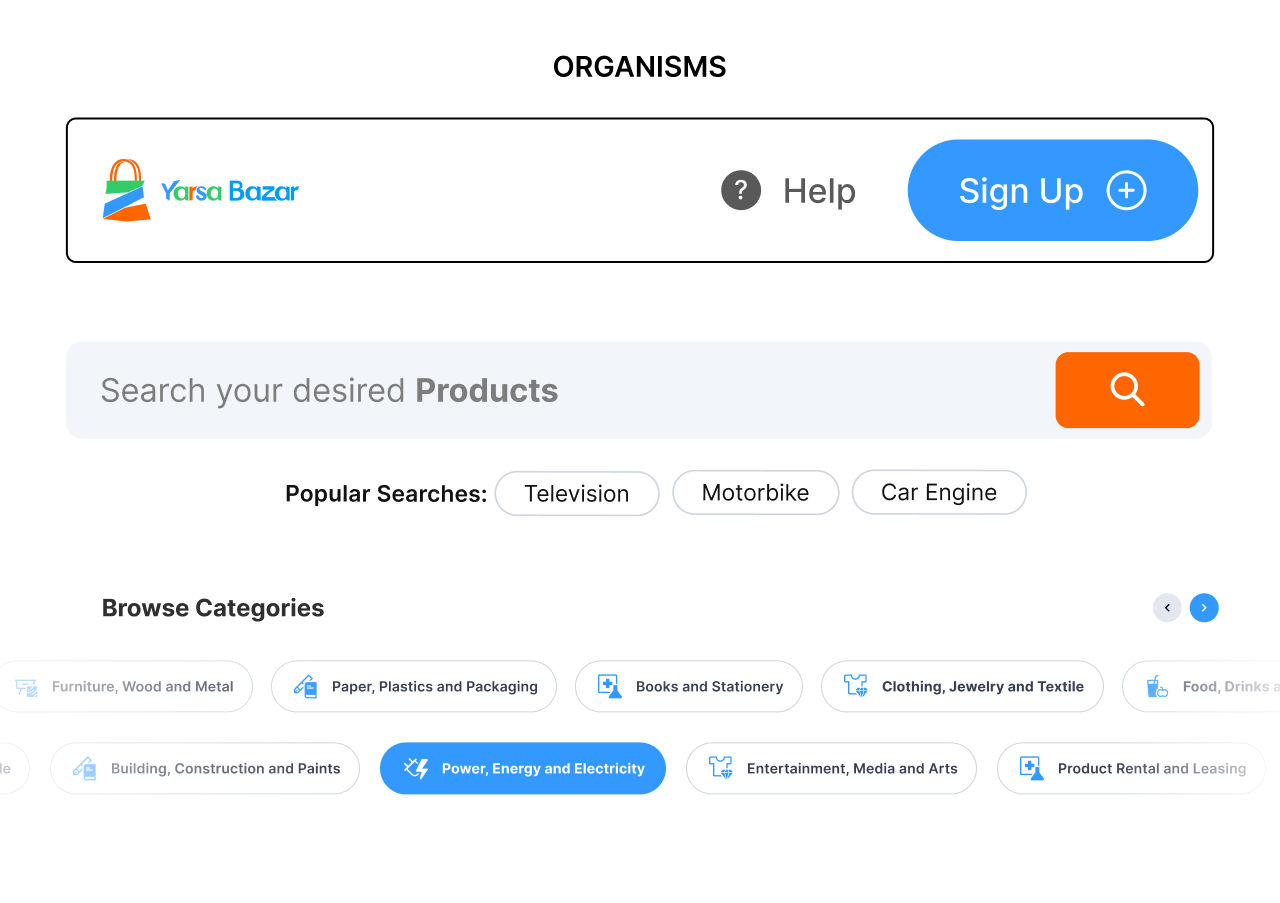Image resolution: width=1280 pixels, height=903 pixels.
Task: Select the Paper, Plastics and Packaging chip
Action: [414, 686]
